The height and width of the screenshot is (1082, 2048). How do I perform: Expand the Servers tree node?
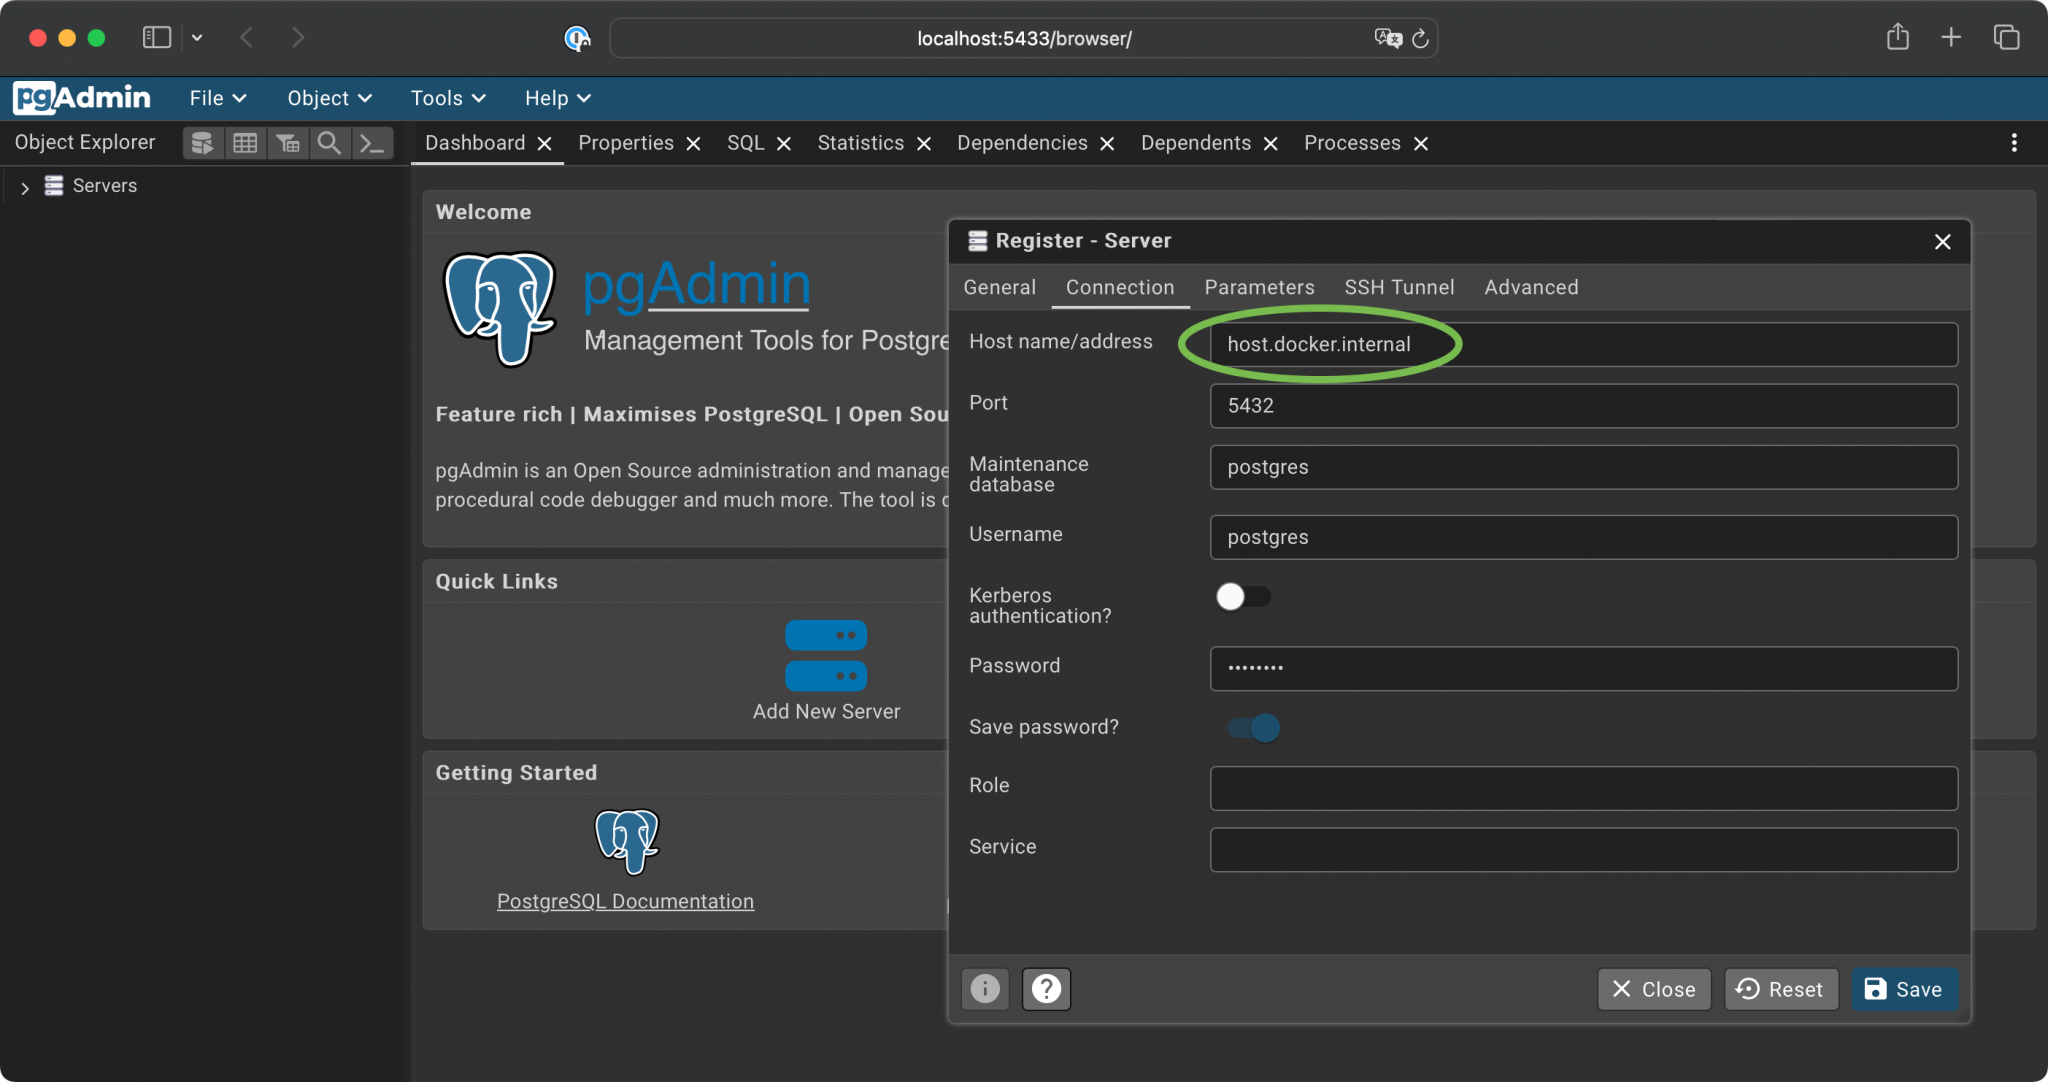[25, 187]
